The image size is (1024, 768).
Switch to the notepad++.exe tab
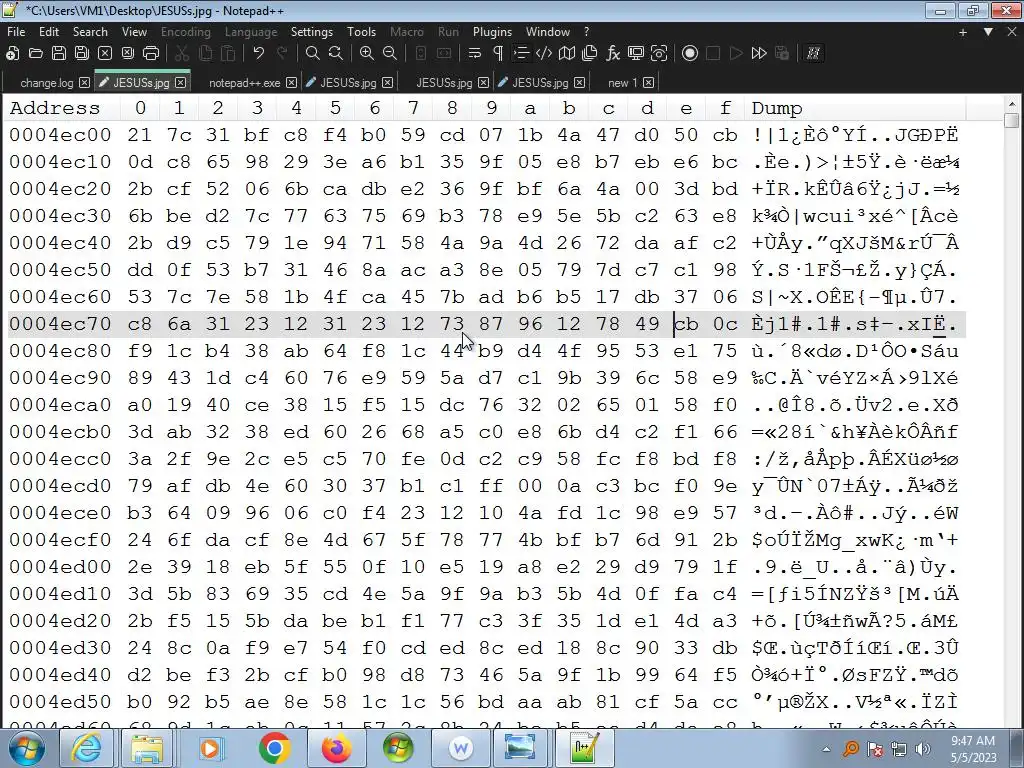pyautogui.click(x=244, y=82)
